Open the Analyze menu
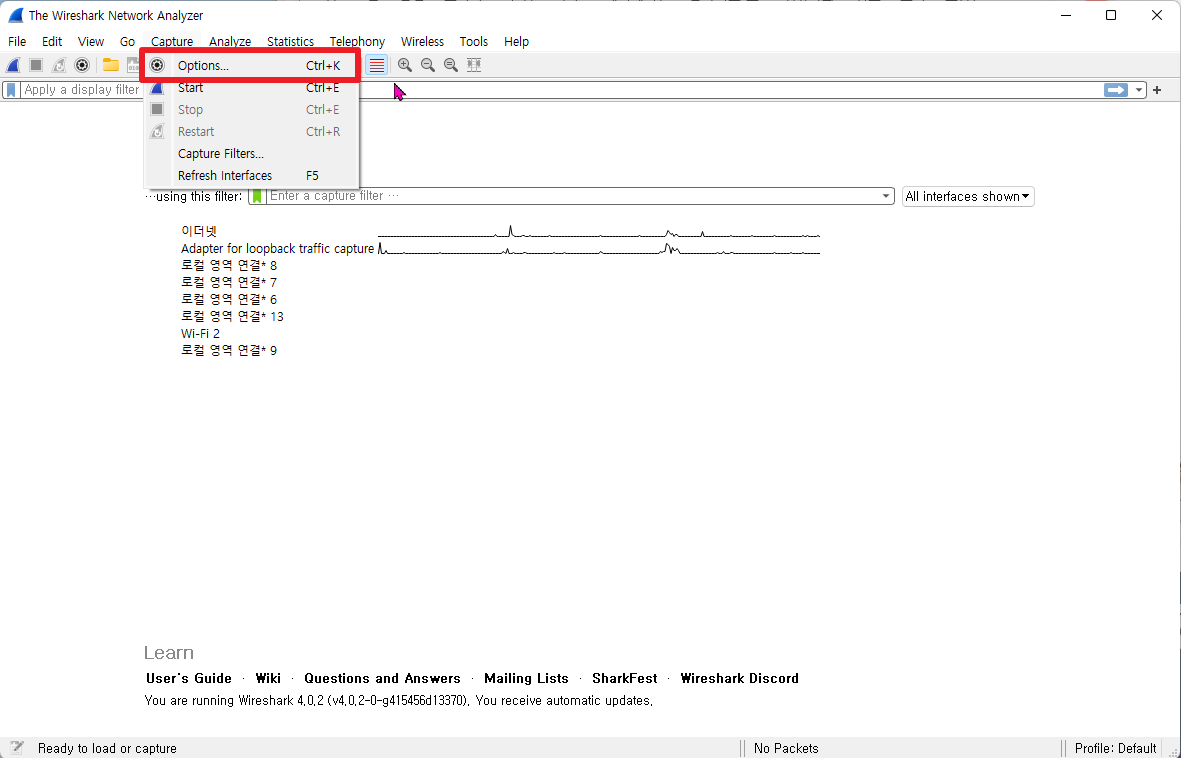1181x758 pixels. 230,41
